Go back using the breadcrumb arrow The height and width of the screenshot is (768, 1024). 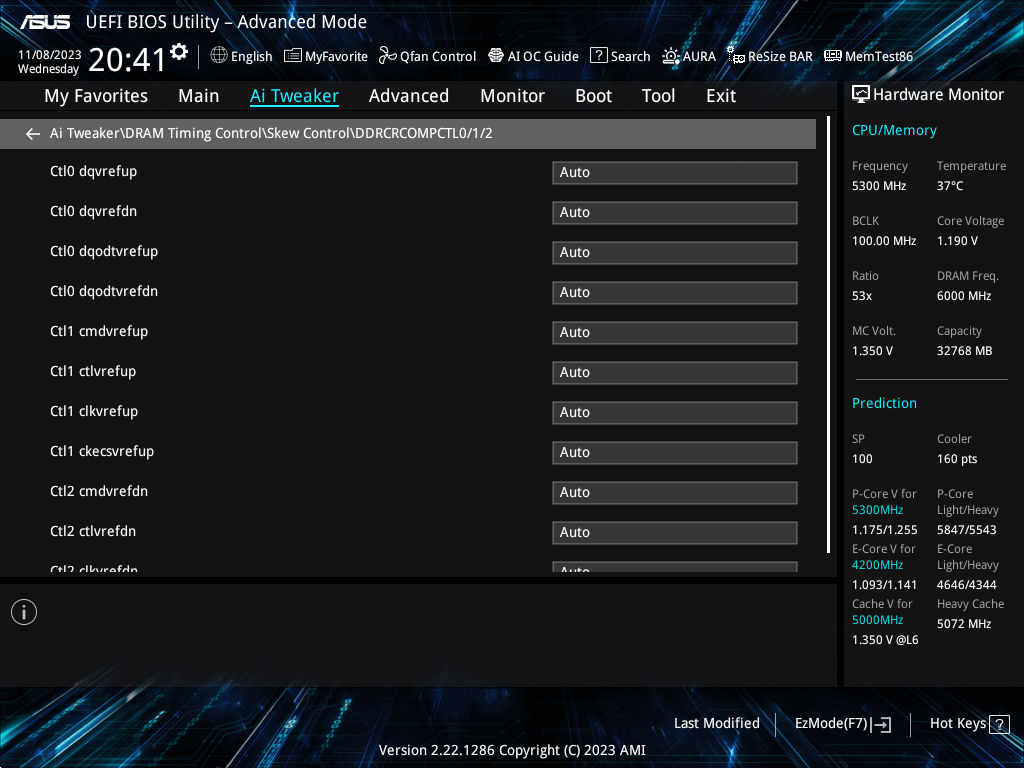(x=33, y=134)
